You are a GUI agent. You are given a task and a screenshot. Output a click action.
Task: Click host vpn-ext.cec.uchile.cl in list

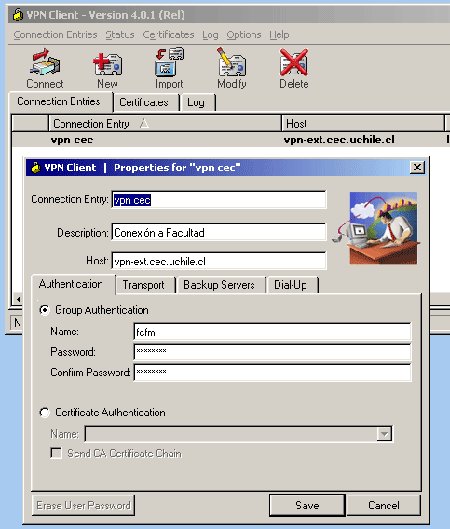[x=339, y=140]
